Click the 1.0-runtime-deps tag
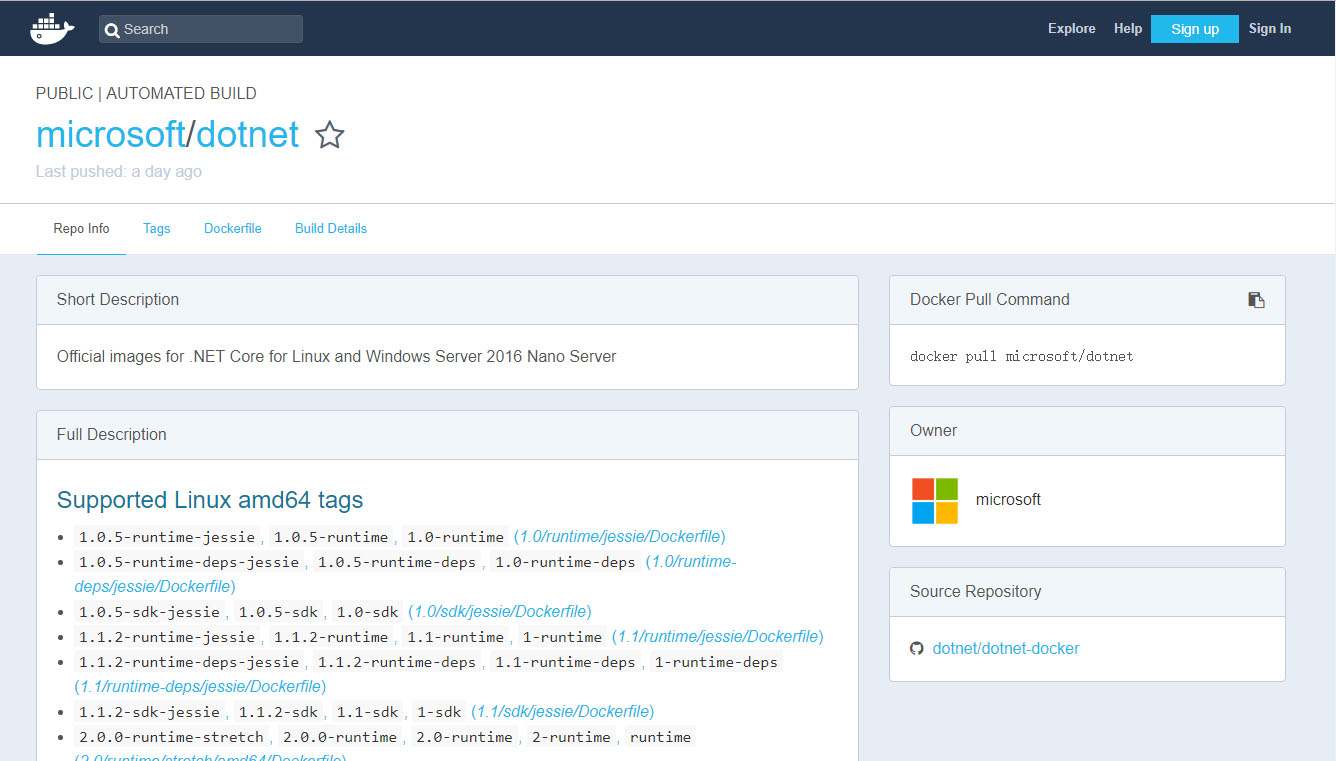 [565, 562]
